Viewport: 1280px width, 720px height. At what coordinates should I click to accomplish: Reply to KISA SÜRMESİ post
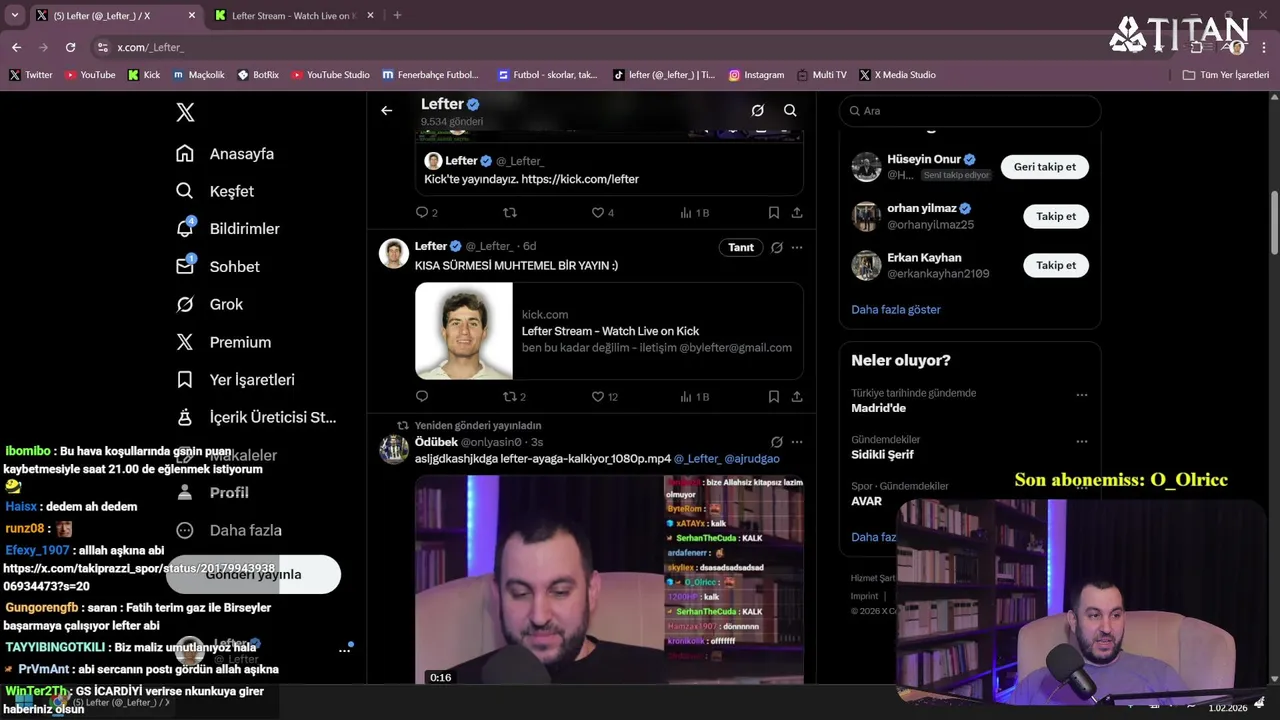click(422, 397)
